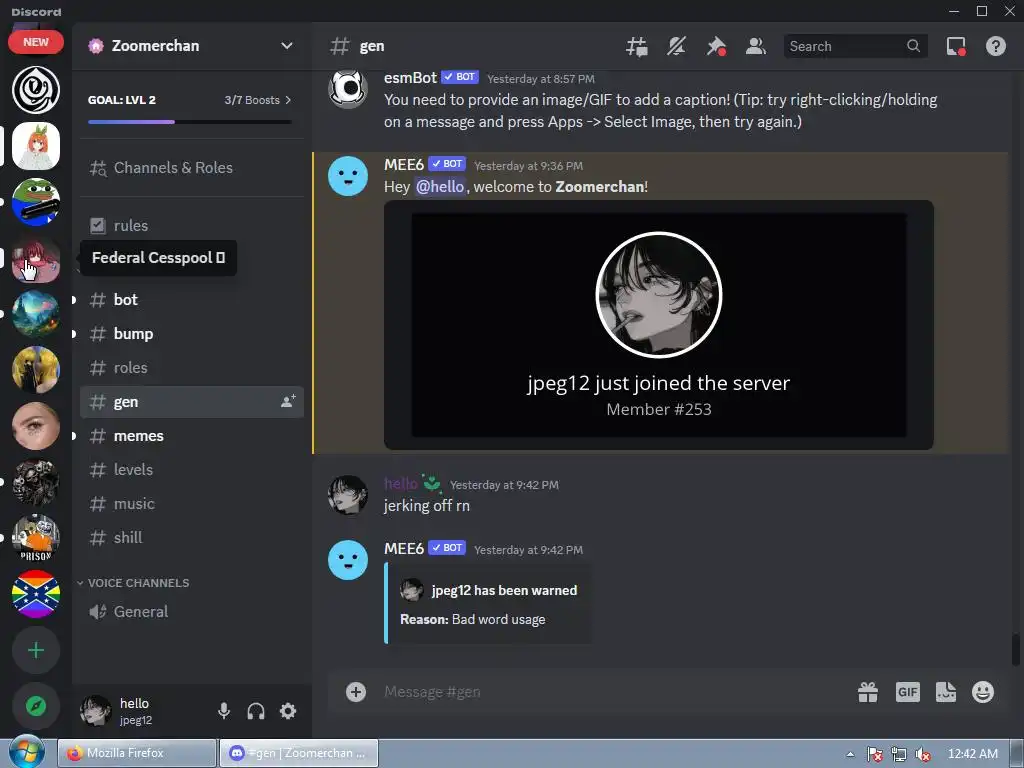Open pinned messages icon

716,46
